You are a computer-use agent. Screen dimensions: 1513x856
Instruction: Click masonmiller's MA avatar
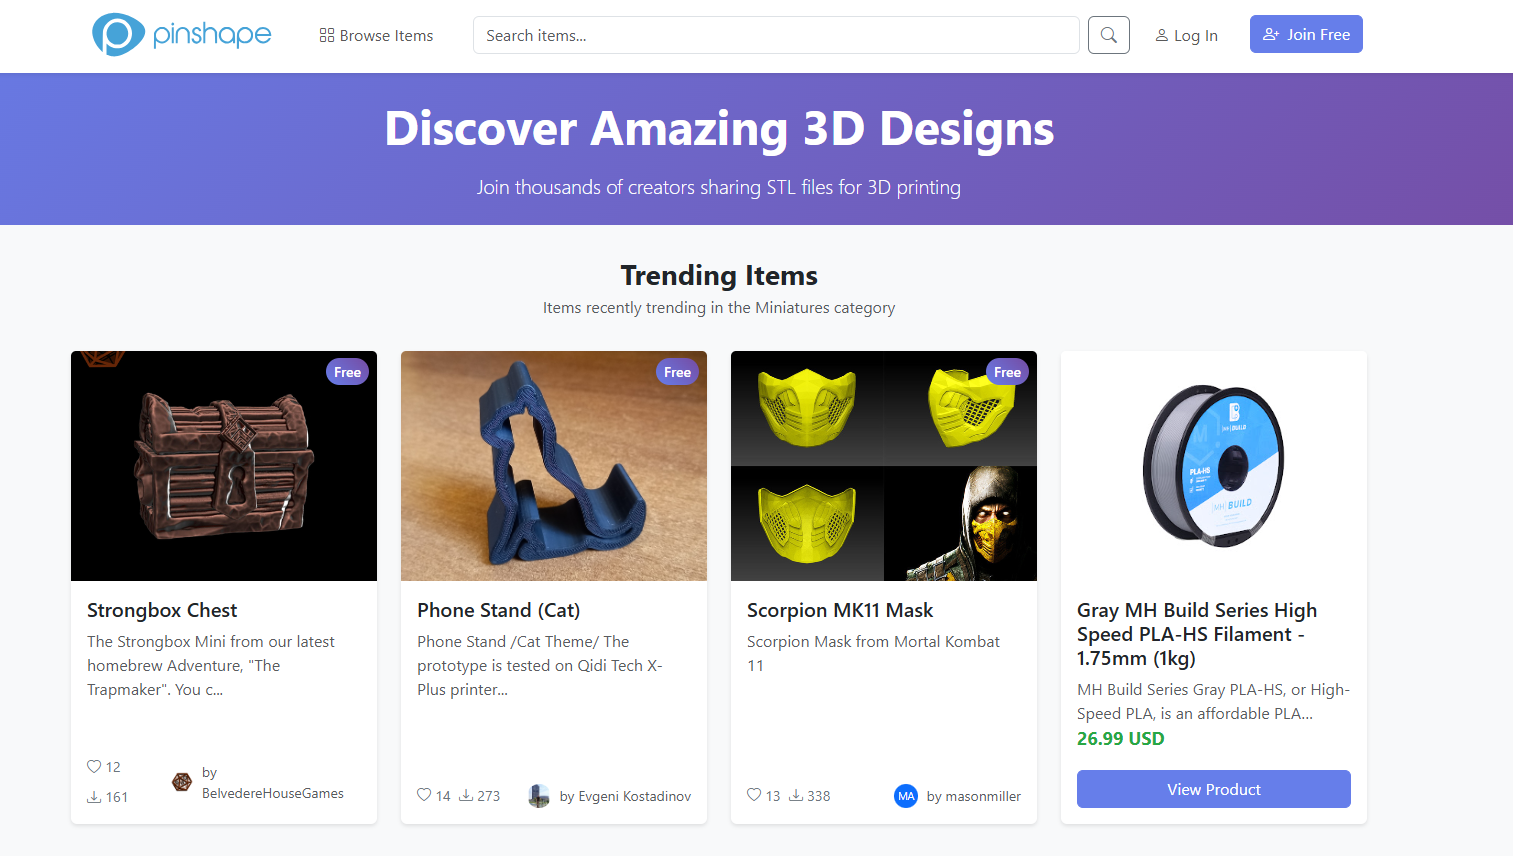(906, 796)
